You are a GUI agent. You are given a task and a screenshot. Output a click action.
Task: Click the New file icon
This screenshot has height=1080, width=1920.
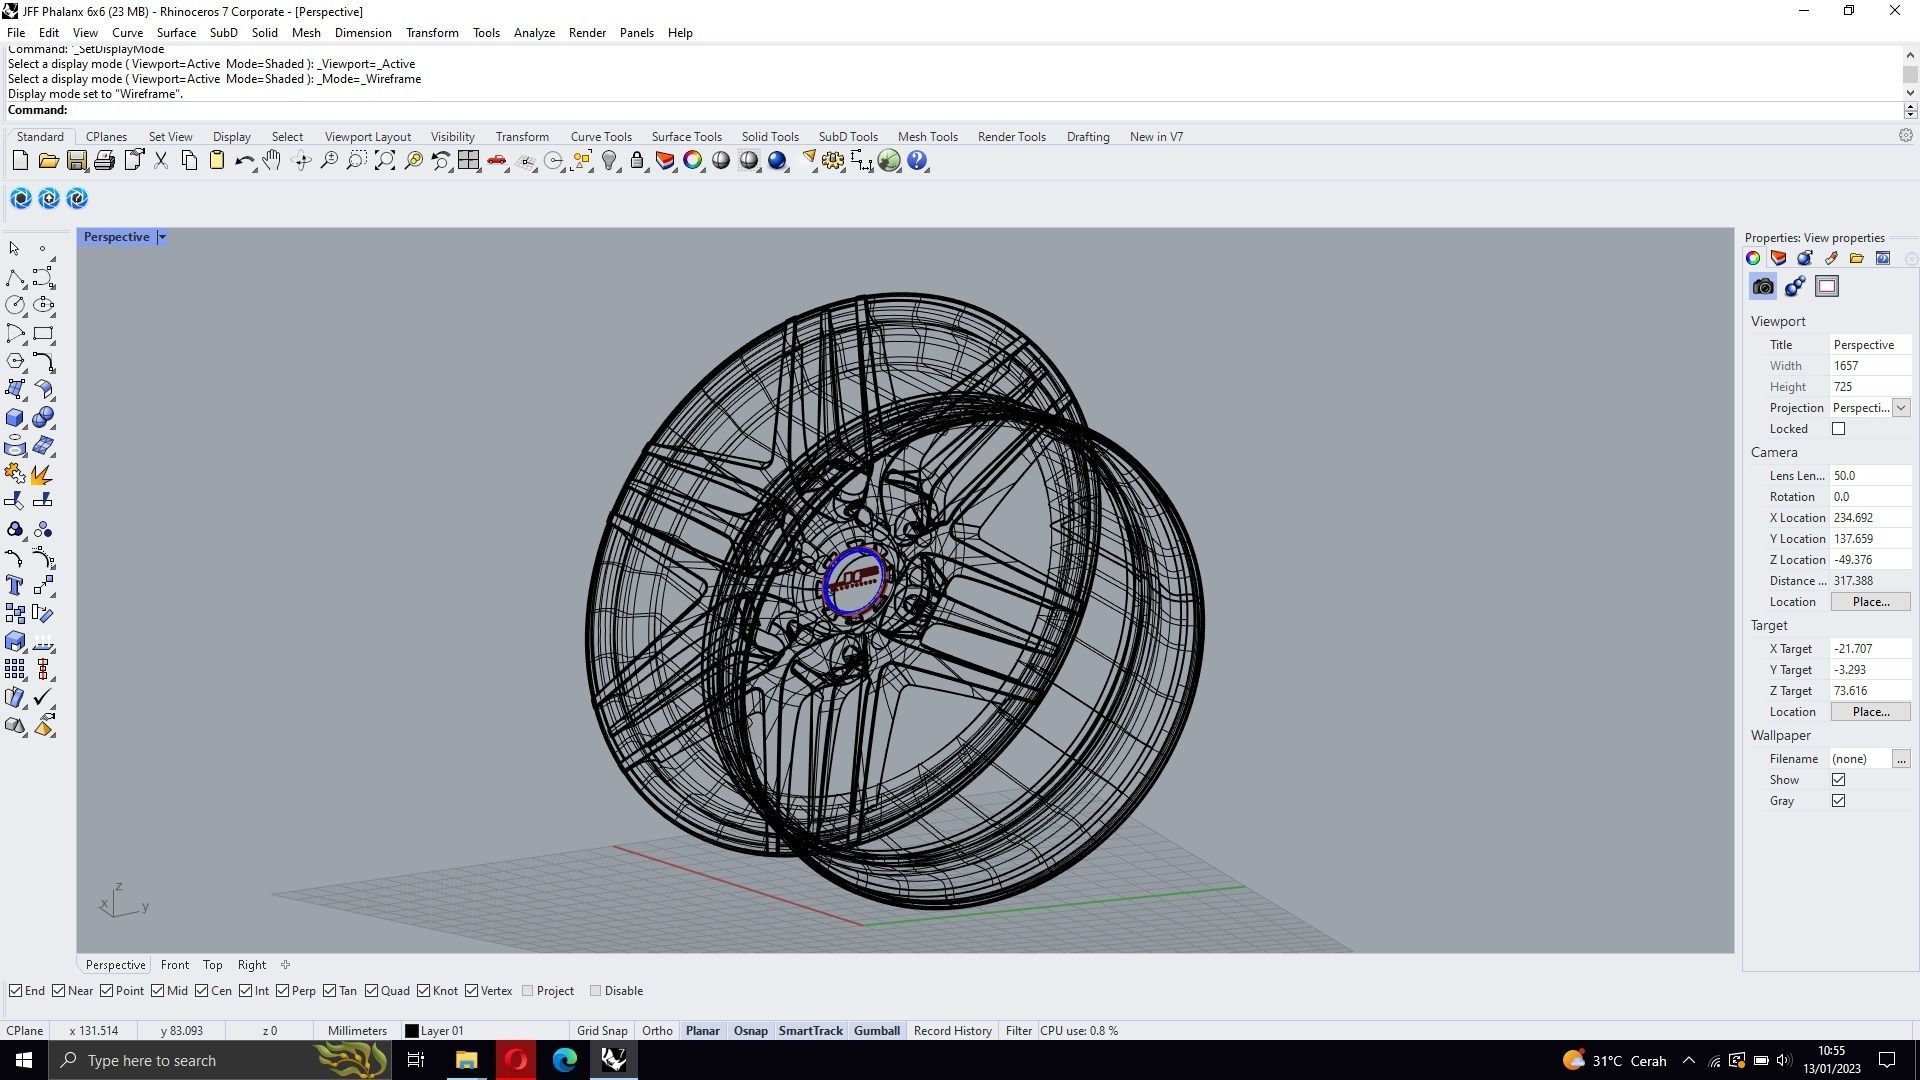click(20, 161)
